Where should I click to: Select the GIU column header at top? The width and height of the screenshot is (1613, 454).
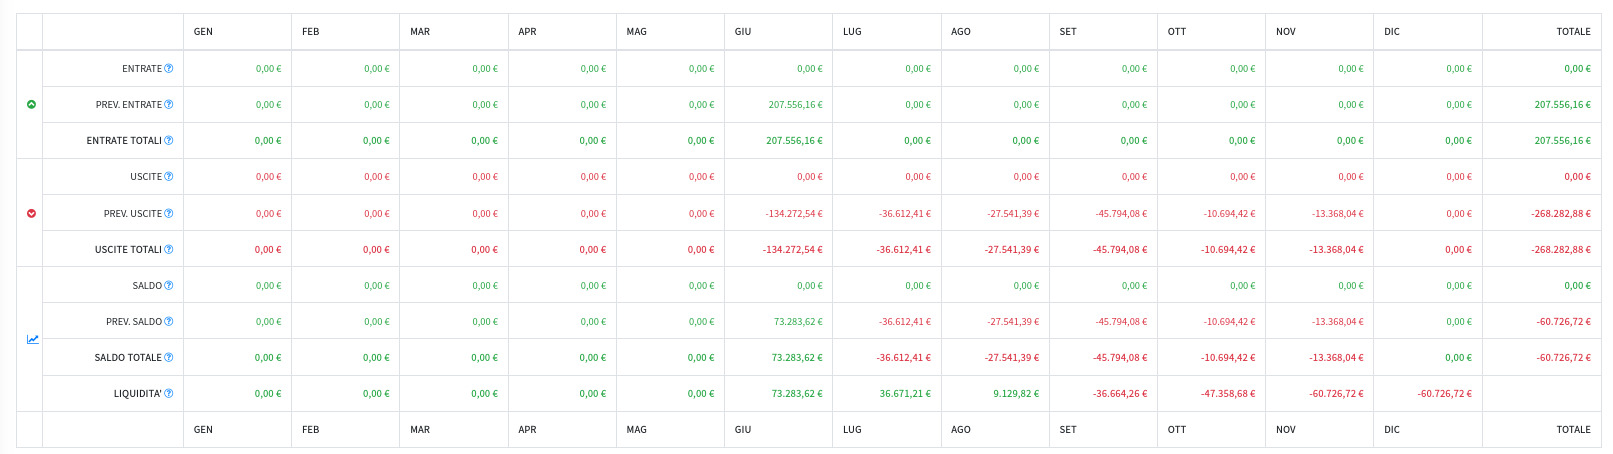click(x=743, y=32)
